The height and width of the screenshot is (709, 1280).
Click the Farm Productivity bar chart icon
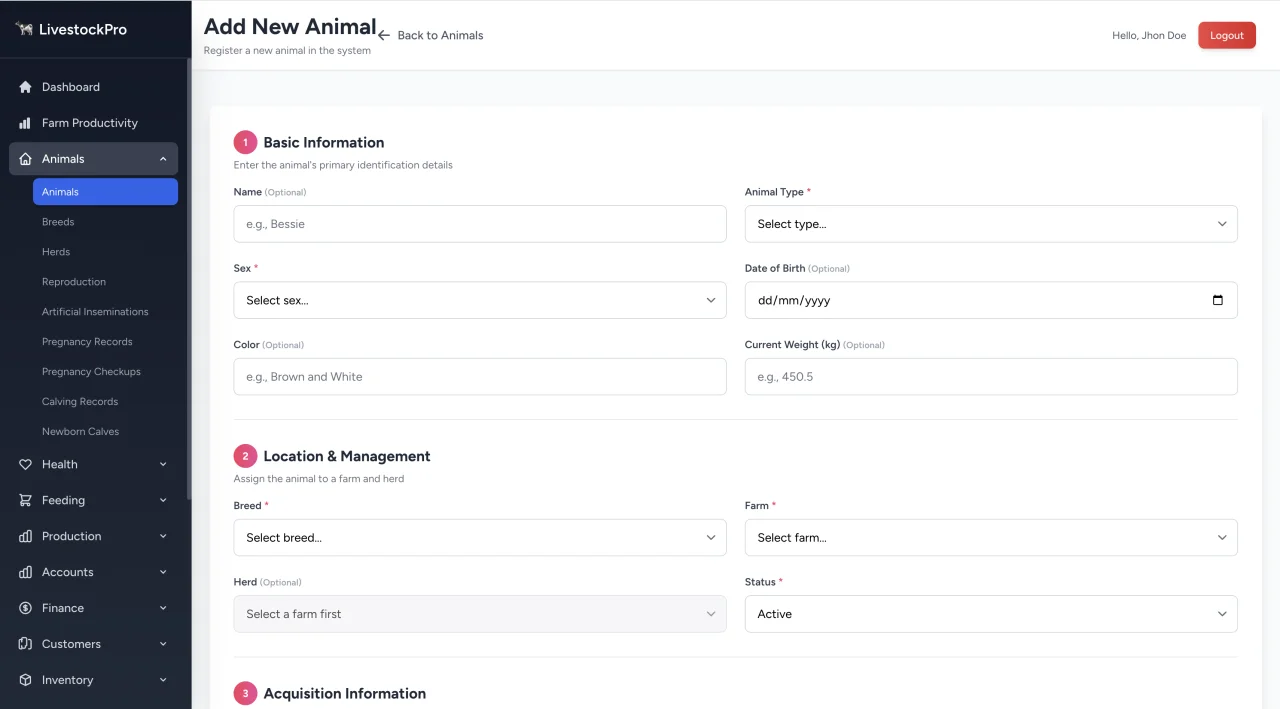[x=26, y=123]
